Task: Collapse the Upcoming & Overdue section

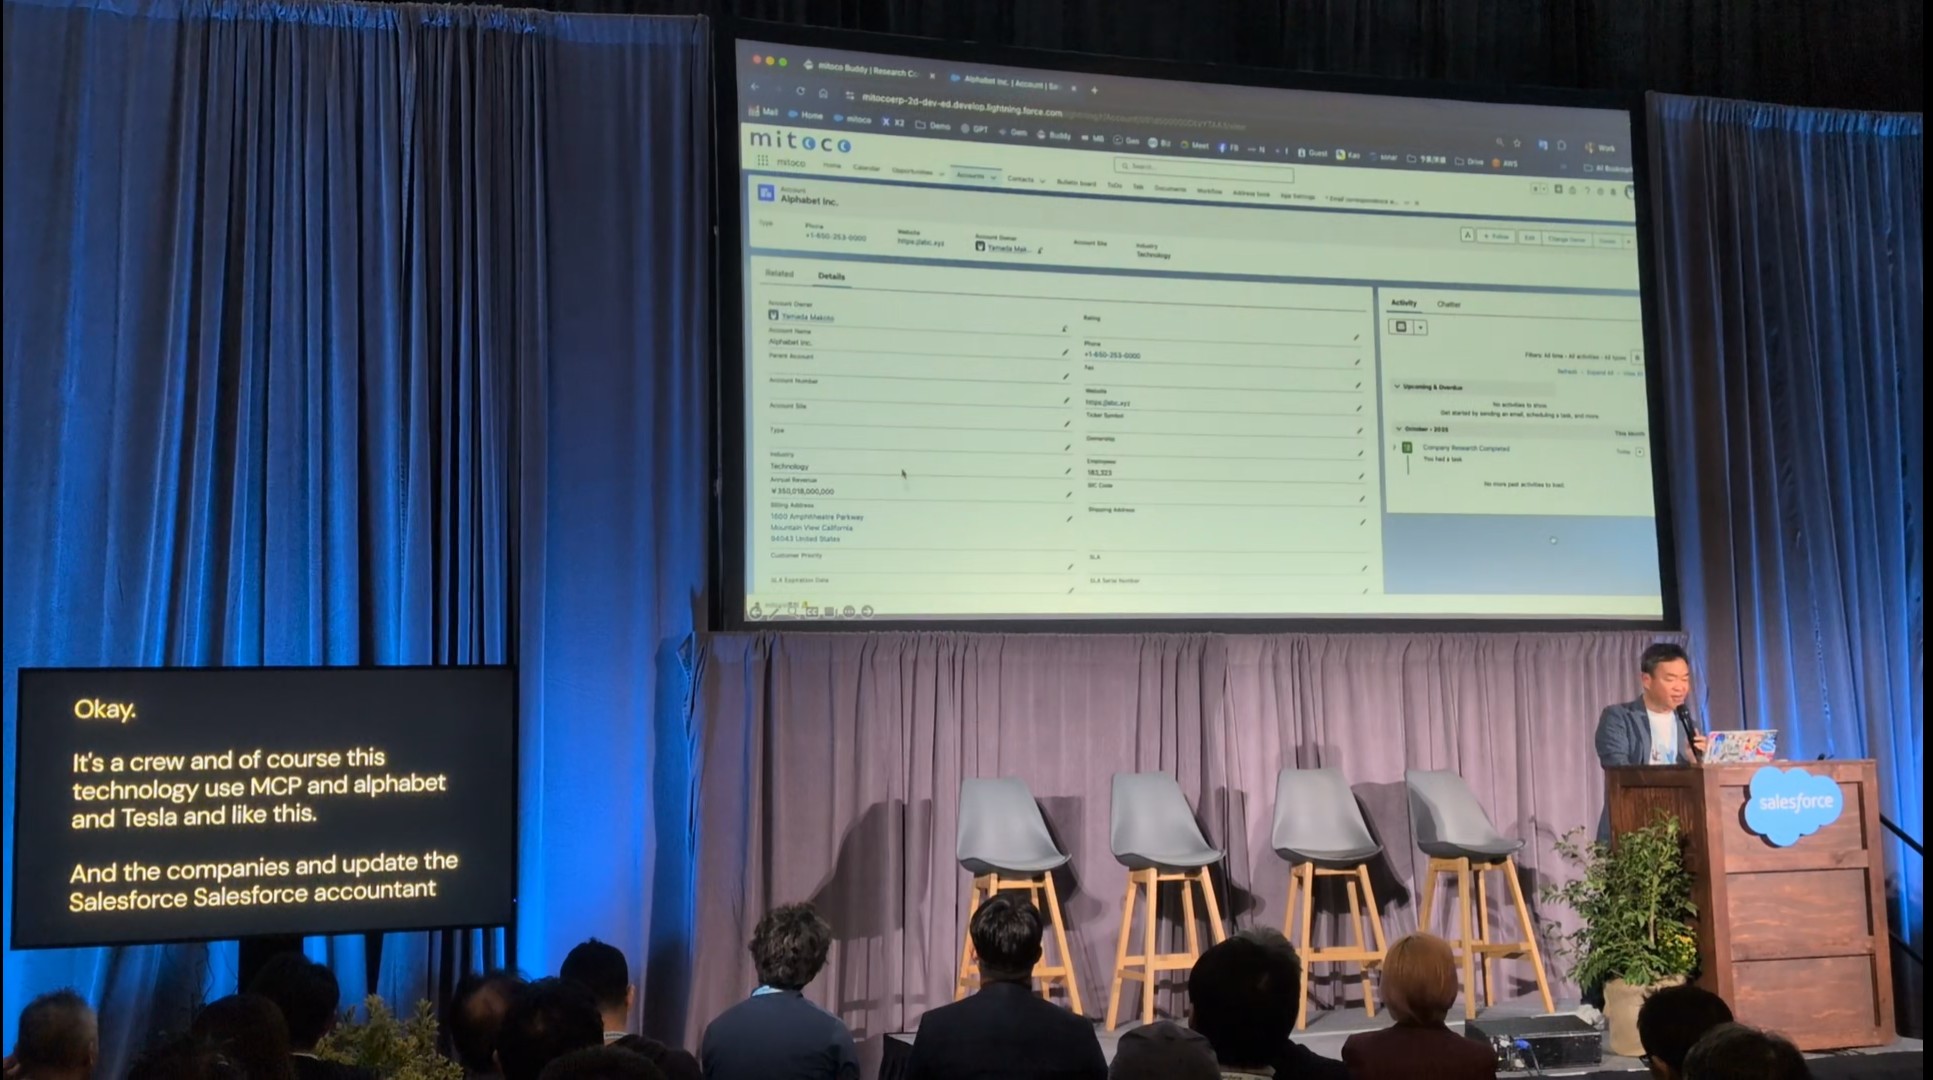Action: (1397, 386)
